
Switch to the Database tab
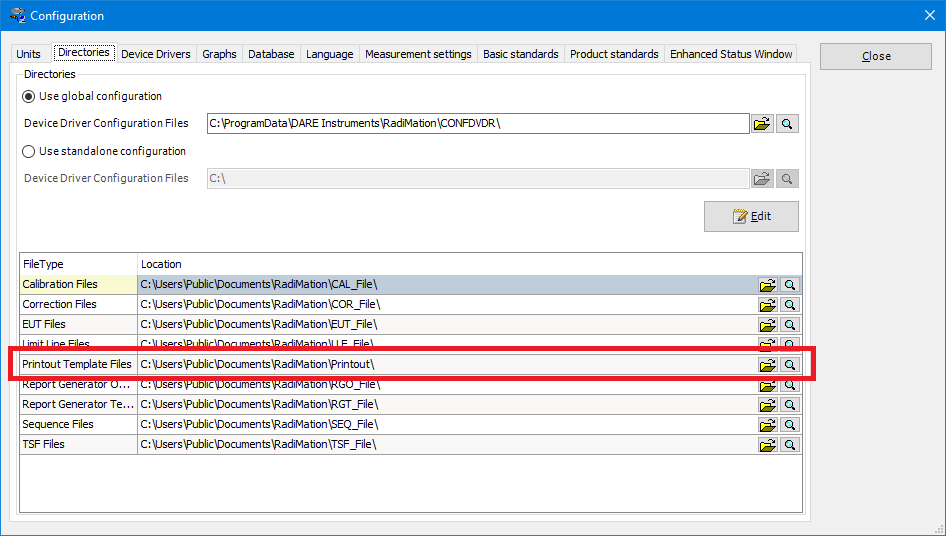[x=271, y=54]
